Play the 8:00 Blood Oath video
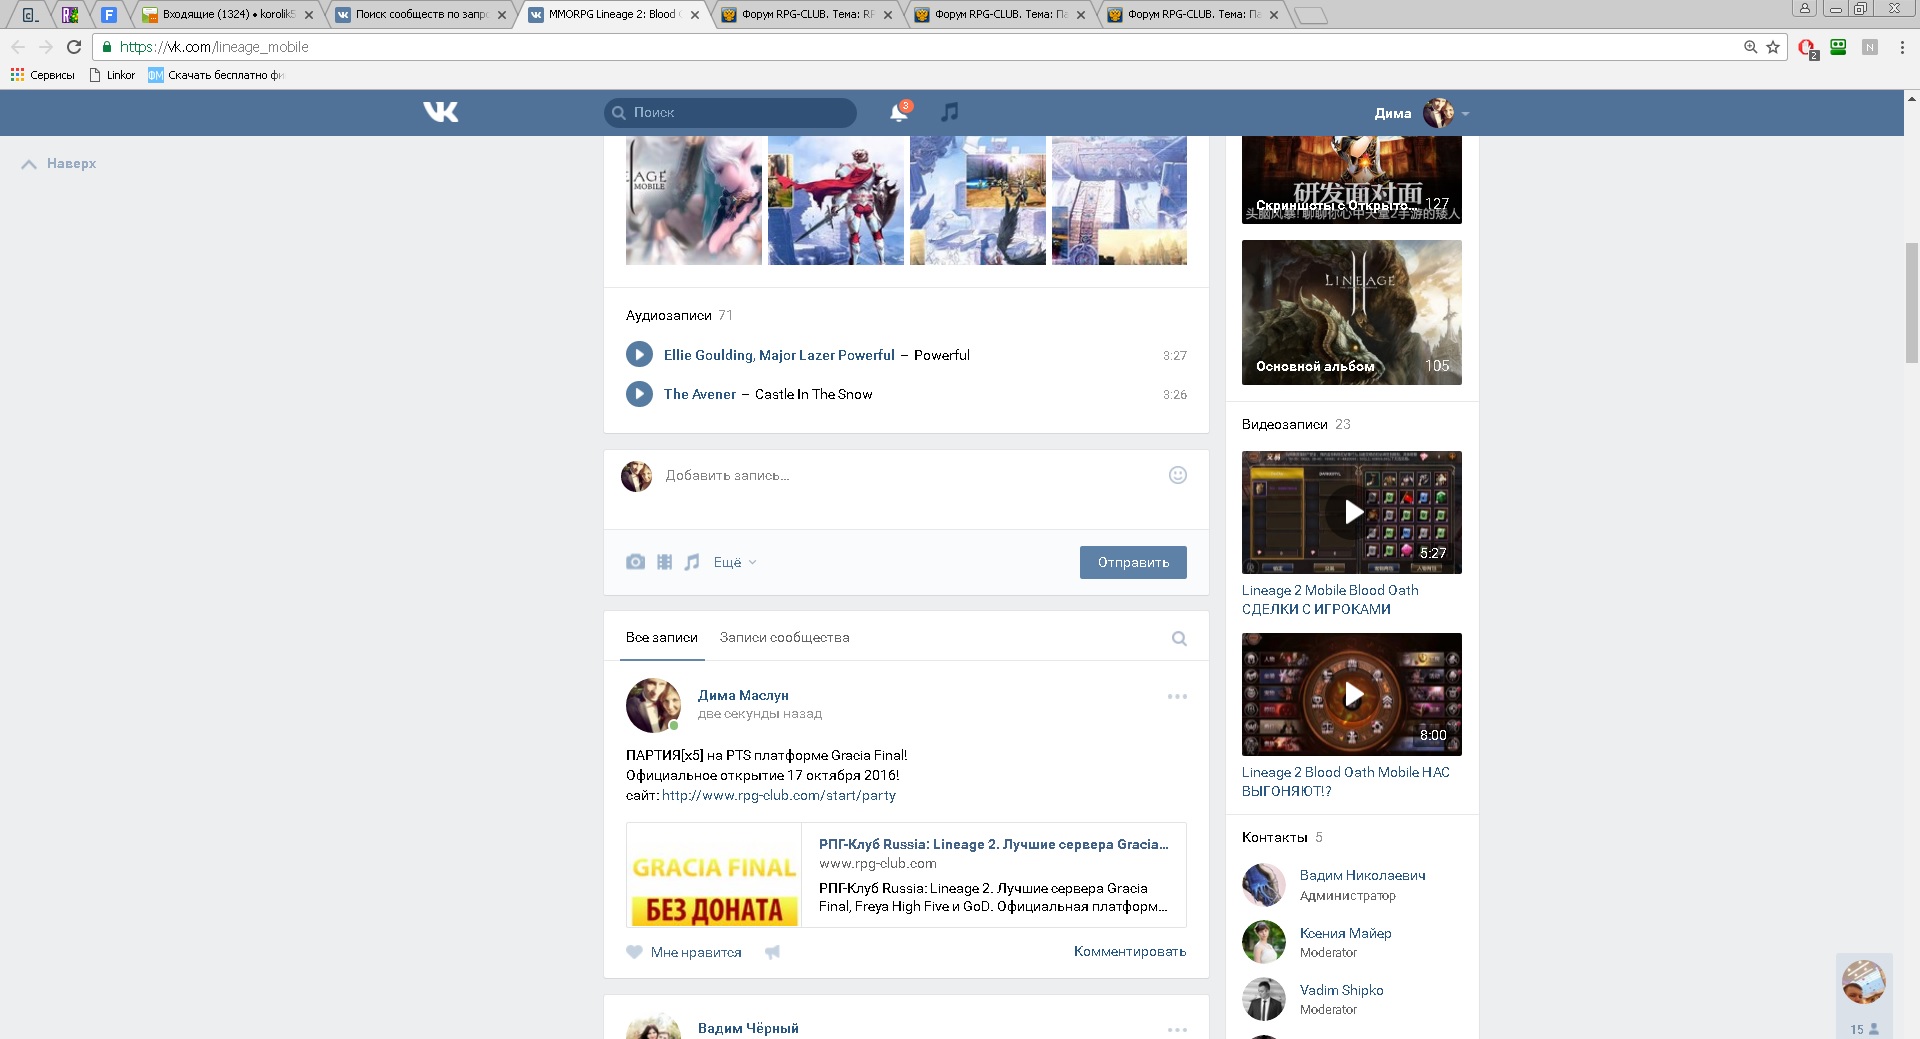Viewport: 1920px width, 1039px height. [x=1352, y=694]
